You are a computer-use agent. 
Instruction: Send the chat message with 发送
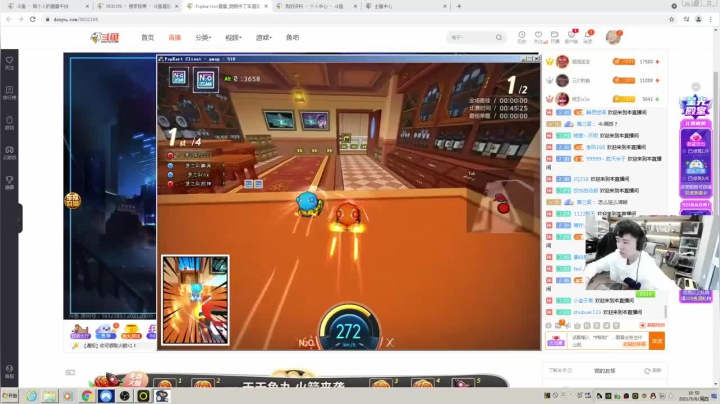(657, 341)
